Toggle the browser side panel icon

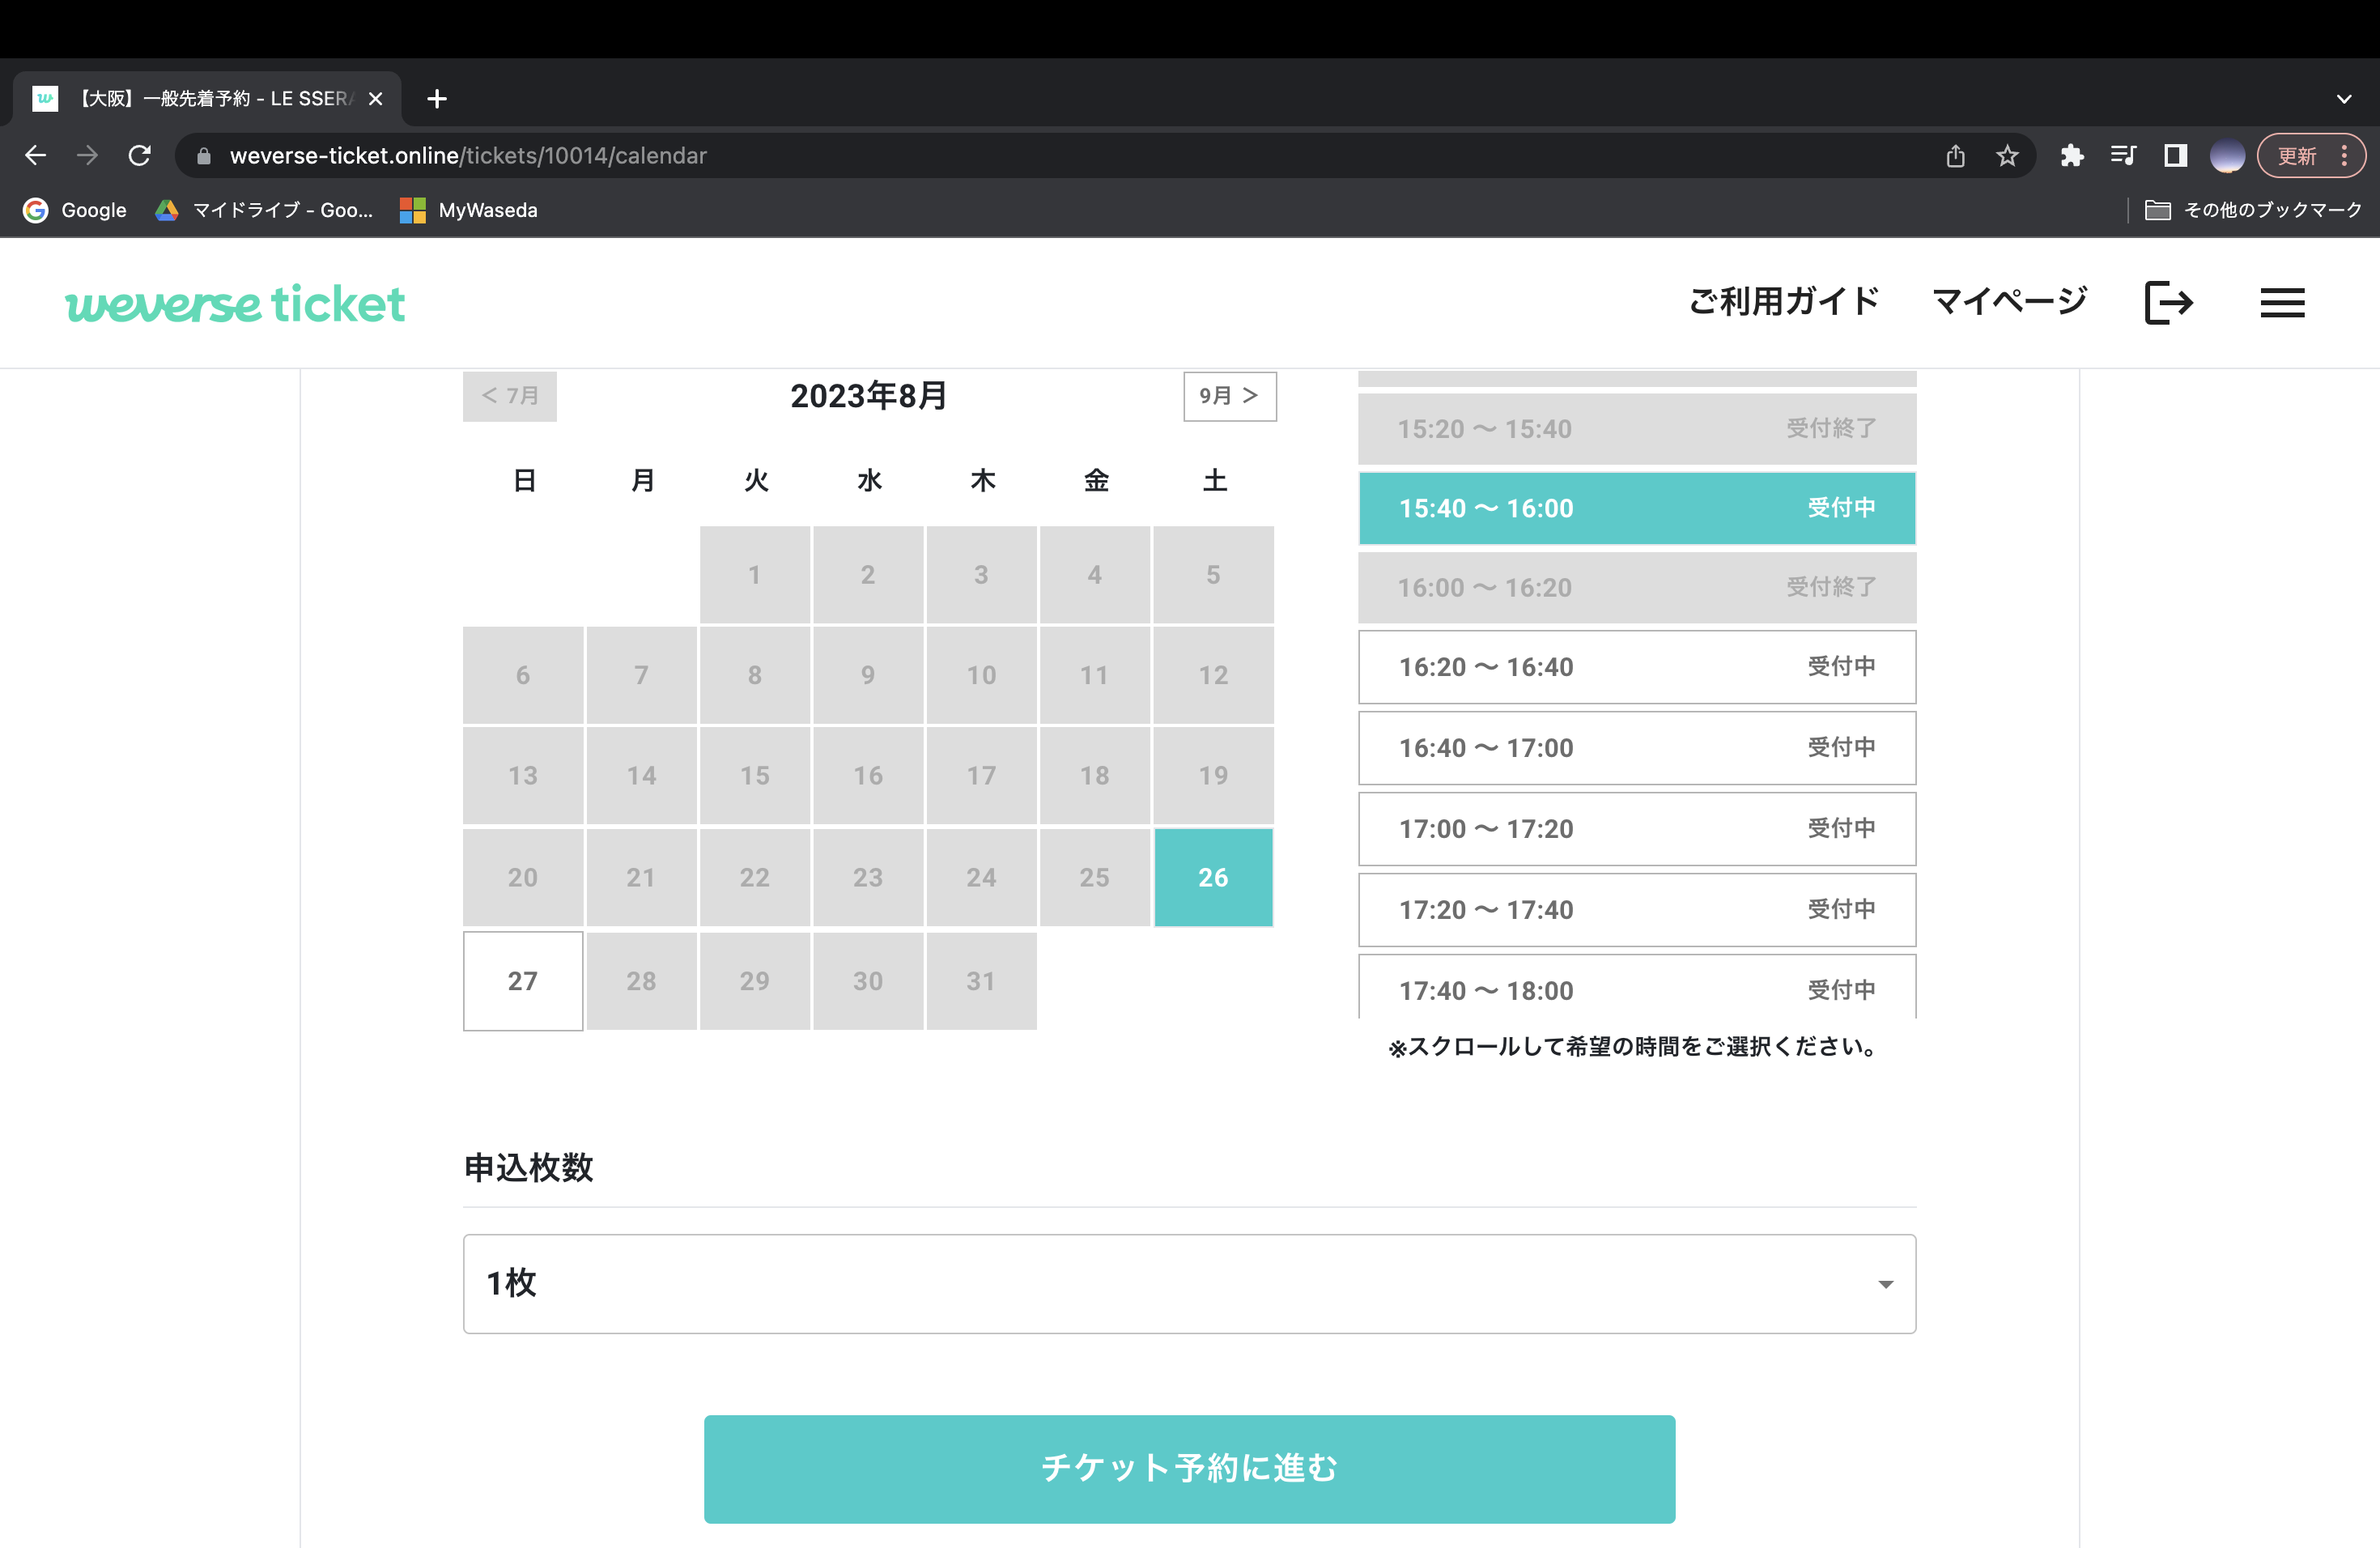click(x=2175, y=156)
